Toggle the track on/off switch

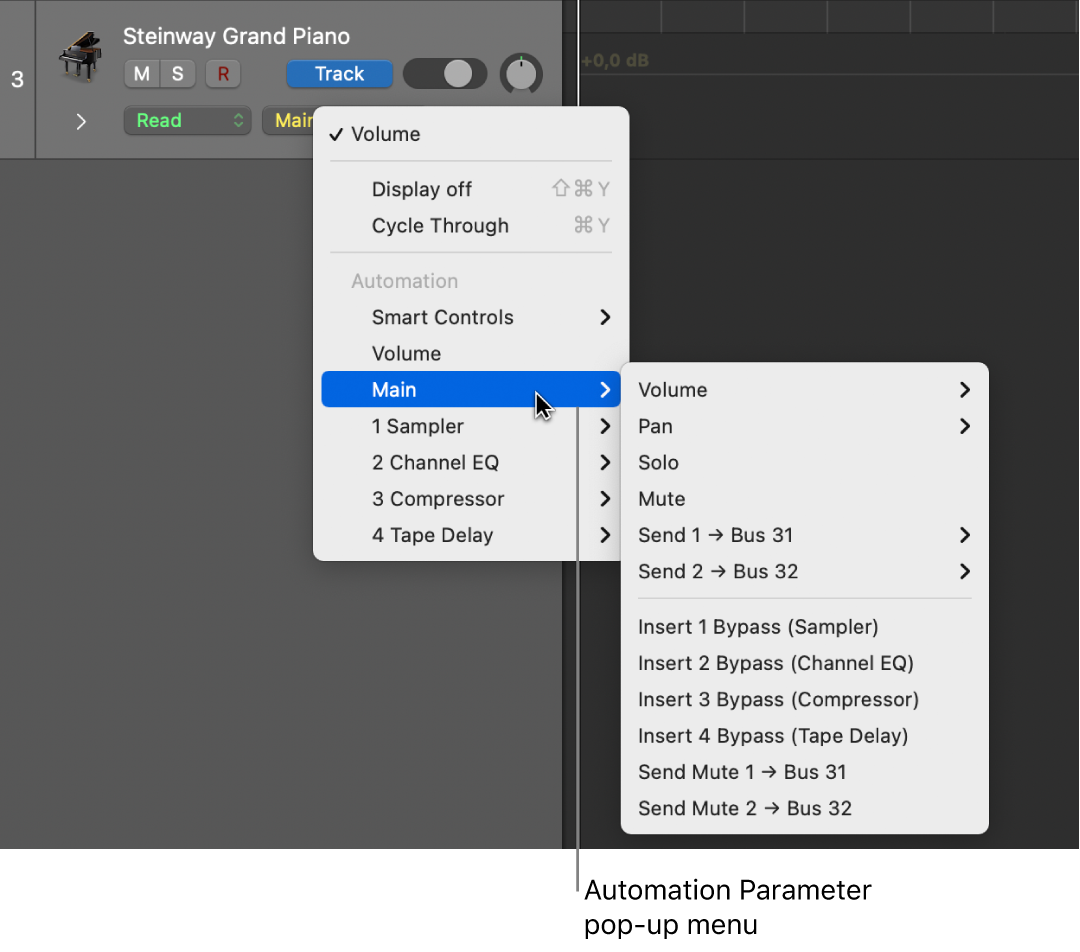[x=444, y=74]
